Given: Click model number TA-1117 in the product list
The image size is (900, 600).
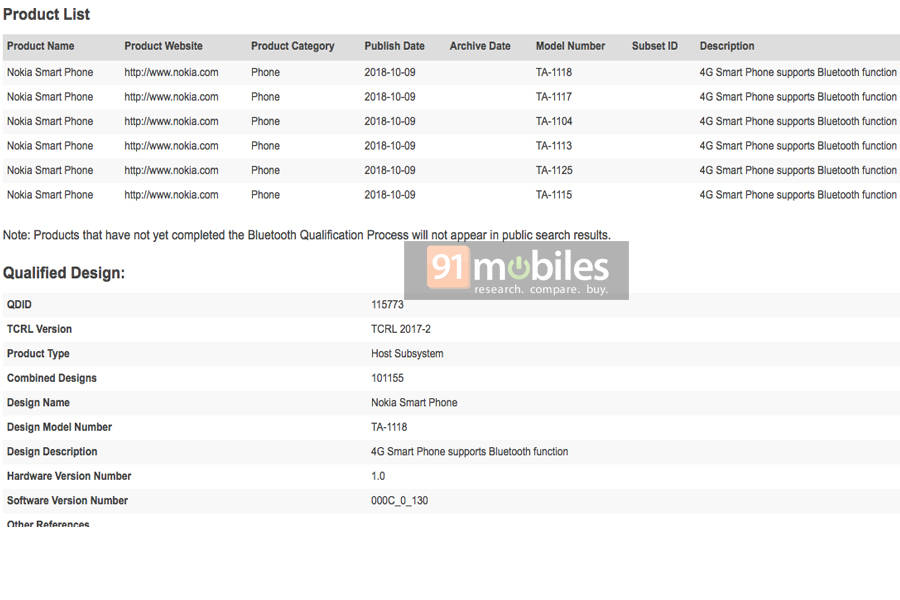Looking at the screenshot, I should [554, 97].
